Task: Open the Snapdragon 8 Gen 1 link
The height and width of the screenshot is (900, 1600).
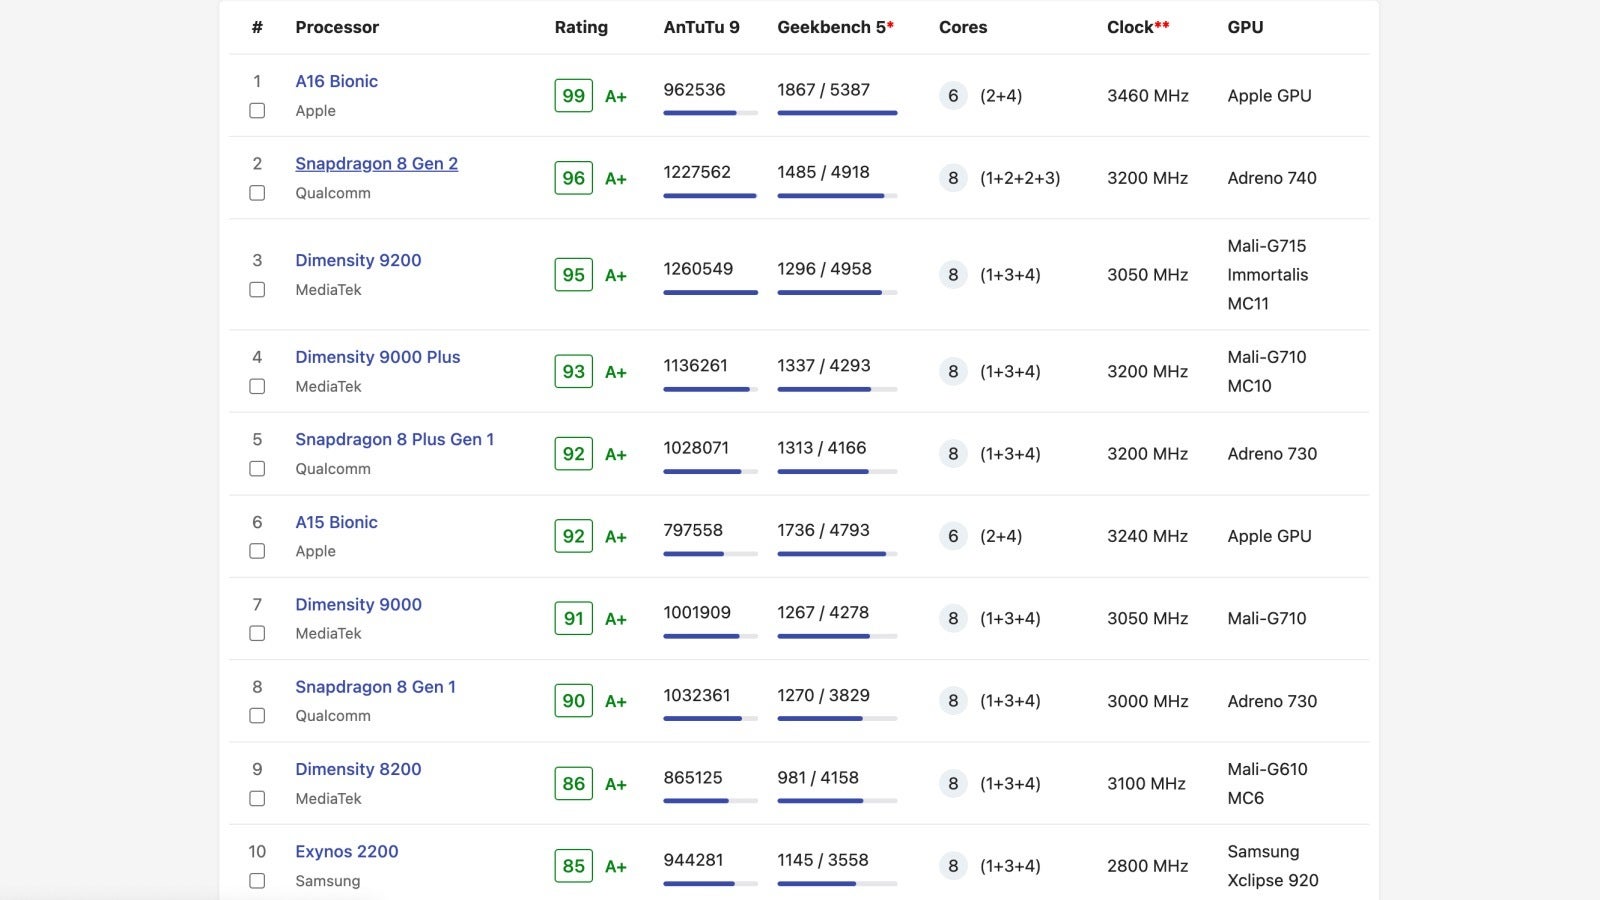Action: [375, 687]
